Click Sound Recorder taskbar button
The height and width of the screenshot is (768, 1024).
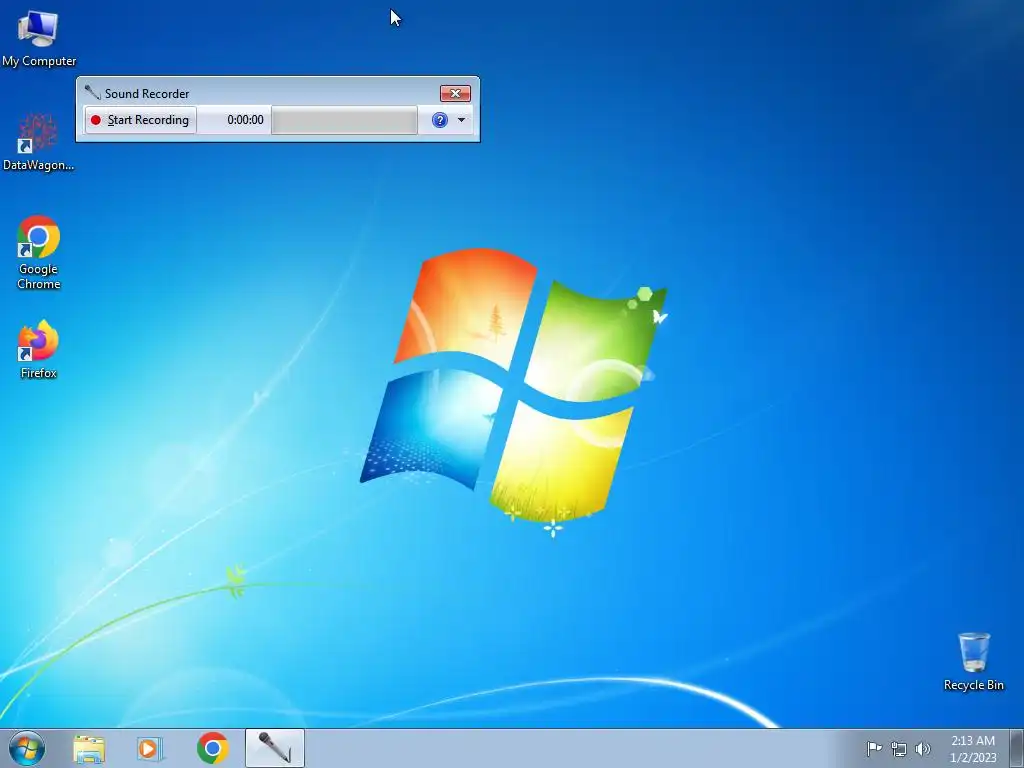tap(274, 748)
